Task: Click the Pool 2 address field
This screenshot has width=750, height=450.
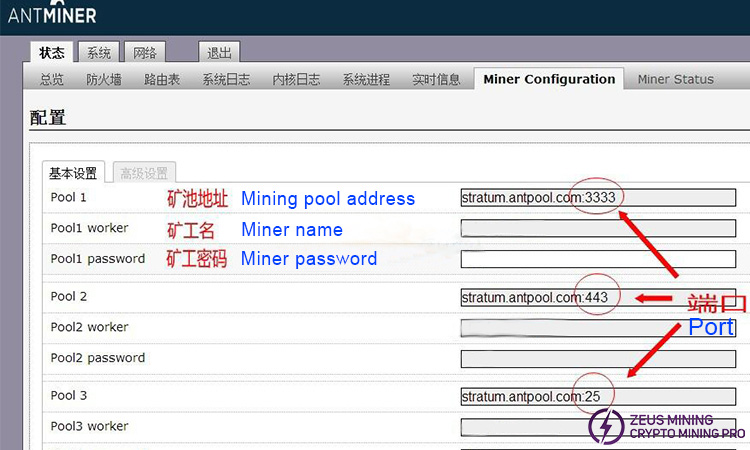Action: point(598,297)
